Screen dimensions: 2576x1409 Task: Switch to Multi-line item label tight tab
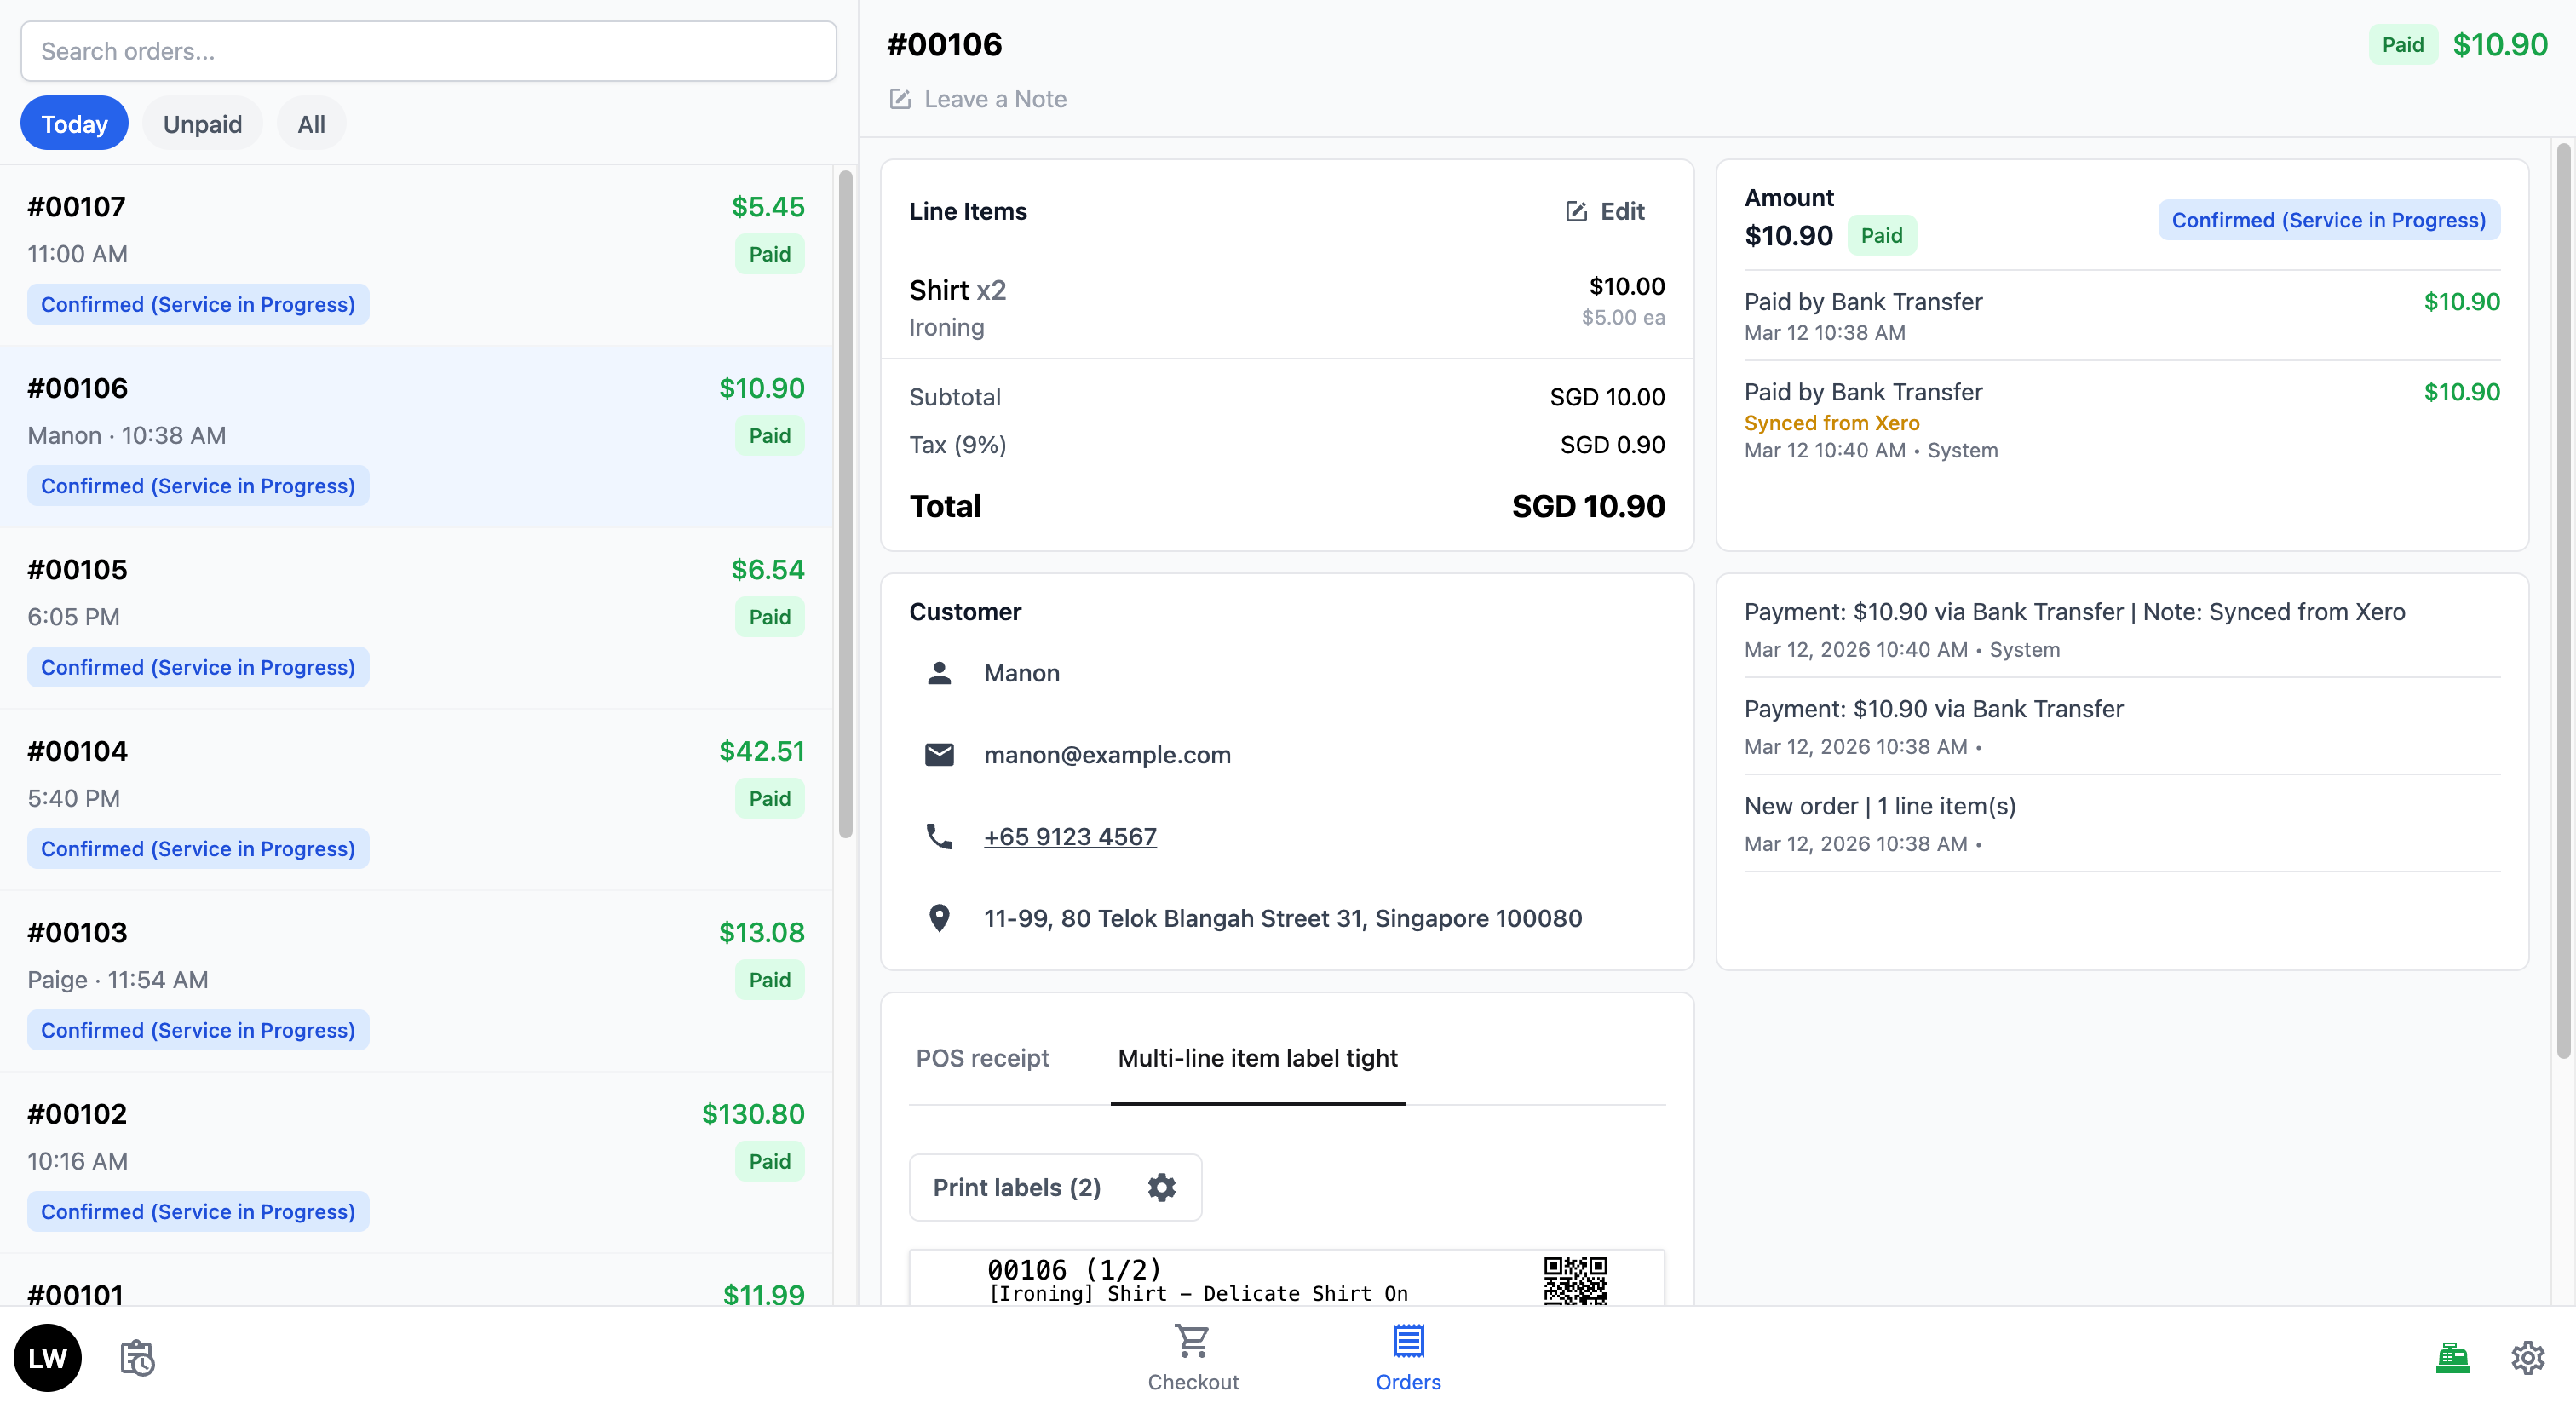coord(1257,1058)
